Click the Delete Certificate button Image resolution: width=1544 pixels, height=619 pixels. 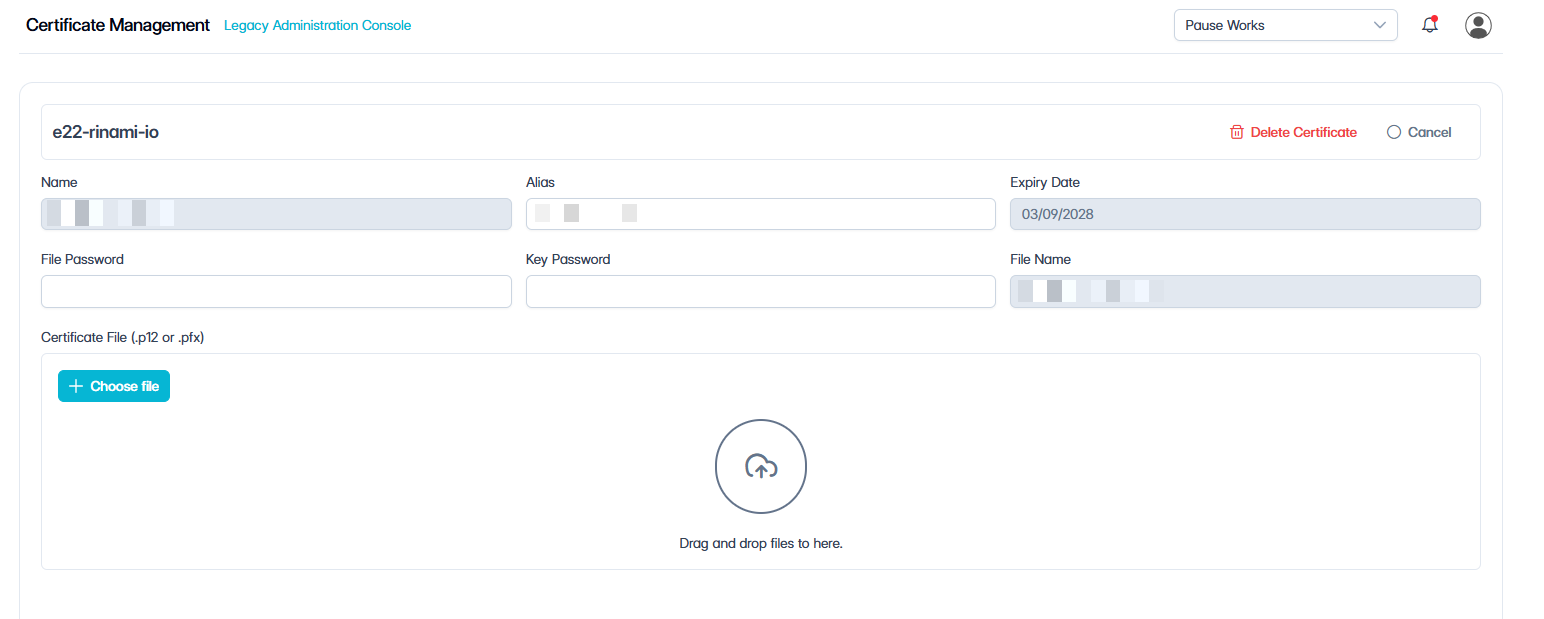1293,132
